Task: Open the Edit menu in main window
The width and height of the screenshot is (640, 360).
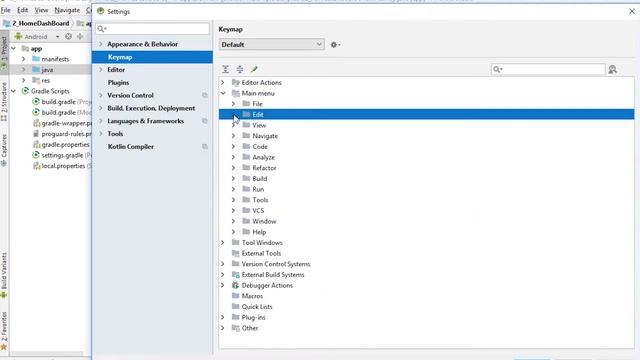Action: pos(22,10)
